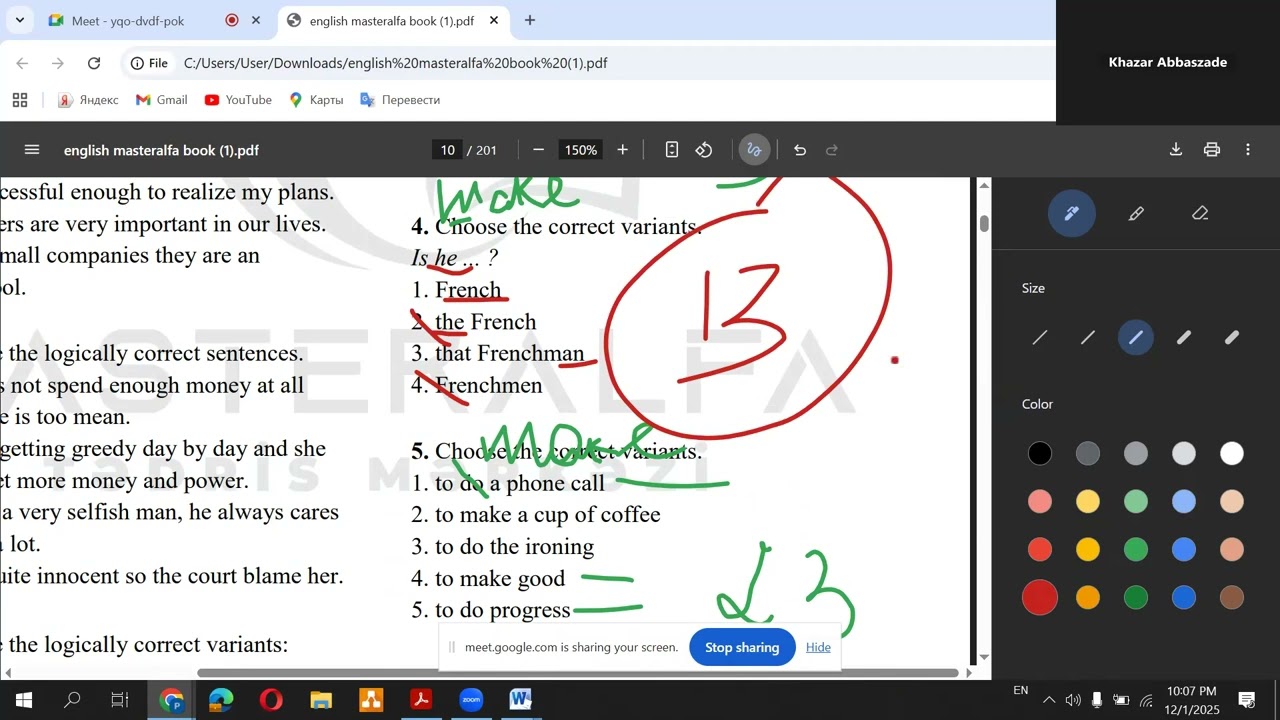Undo the last annotation stroke
1280x720 pixels.
pyautogui.click(x=800, y=150)
